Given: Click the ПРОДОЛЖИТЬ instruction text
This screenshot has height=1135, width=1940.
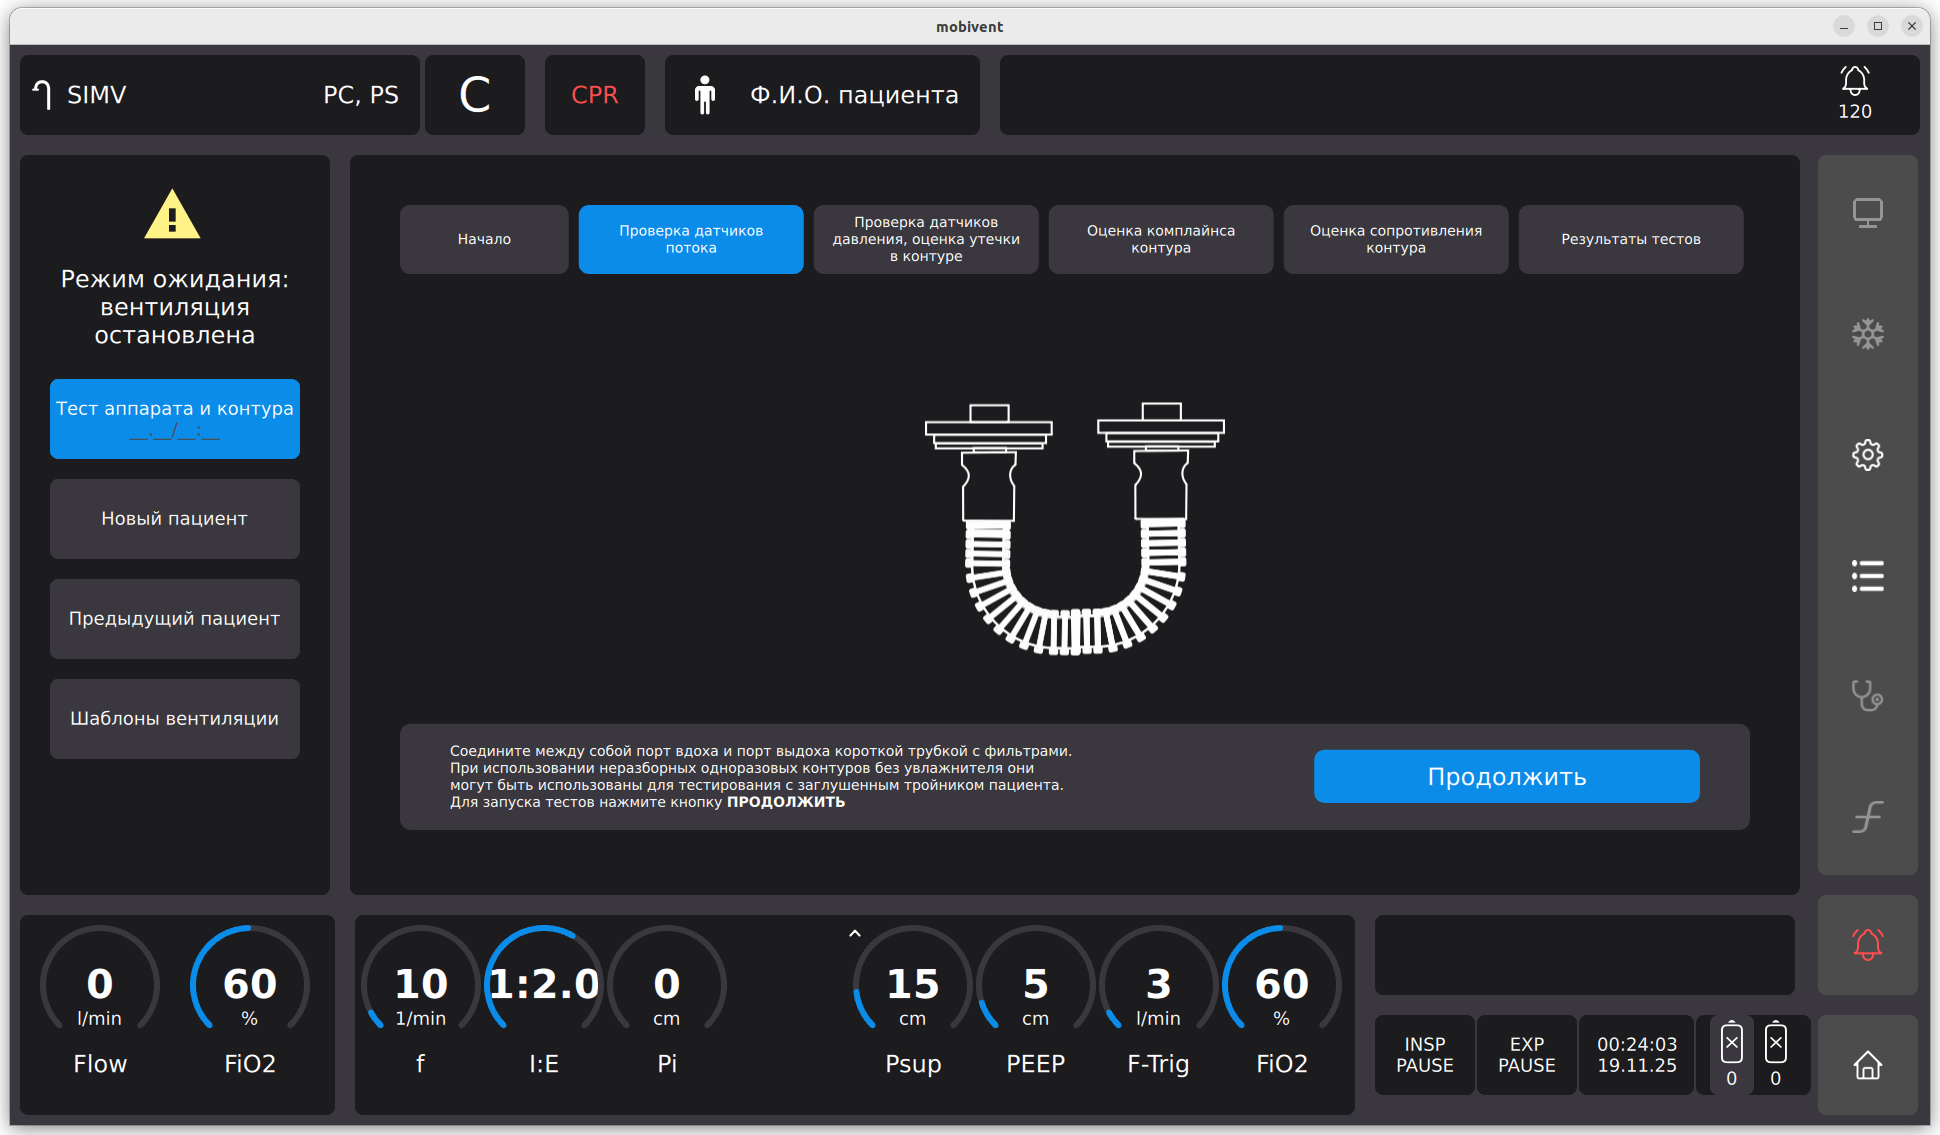Looking at the screenshot, I should pos(786,802).
